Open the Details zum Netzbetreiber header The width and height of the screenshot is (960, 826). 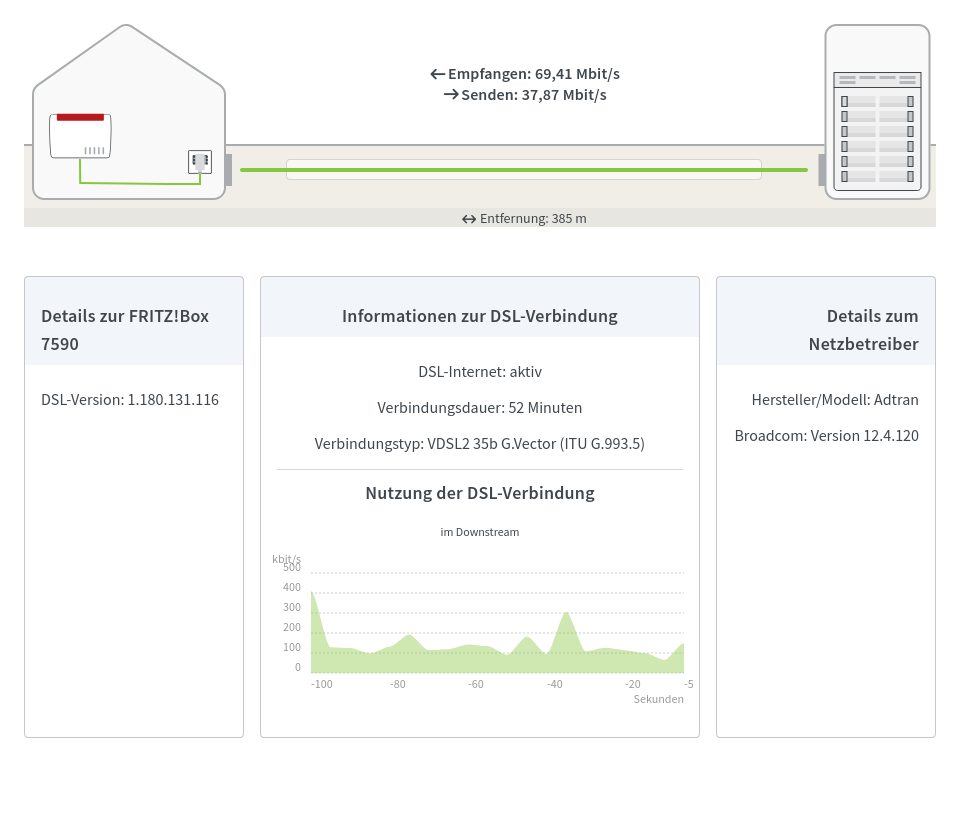(826, 329)
